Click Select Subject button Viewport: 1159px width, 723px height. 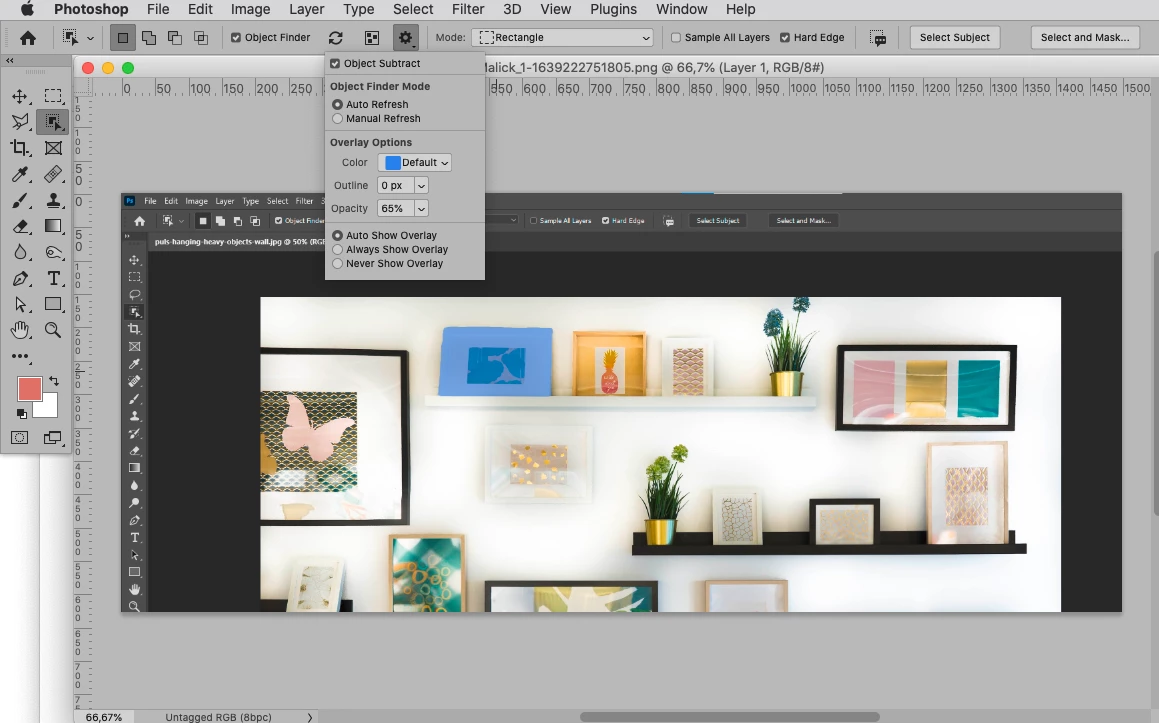(x=954, y=38)
